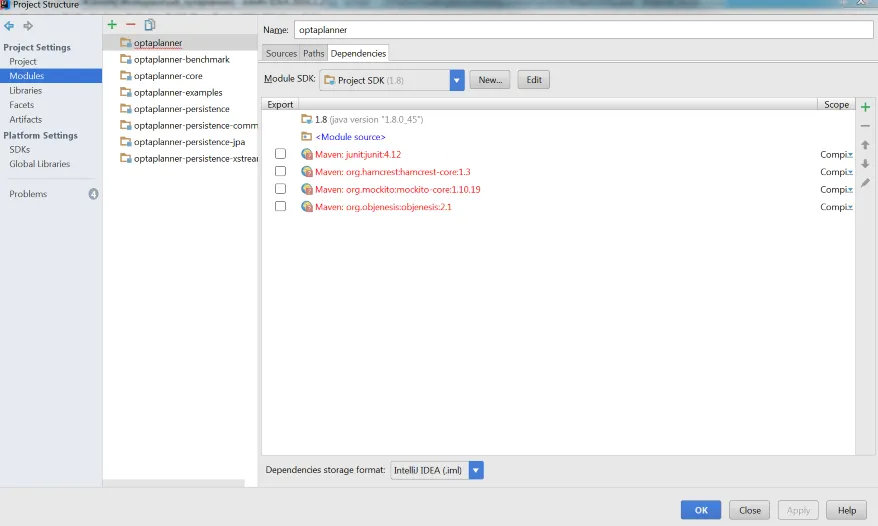The image size is (878, 526).
Task: Open Libraries settings
Action: (x=25, y=90)
